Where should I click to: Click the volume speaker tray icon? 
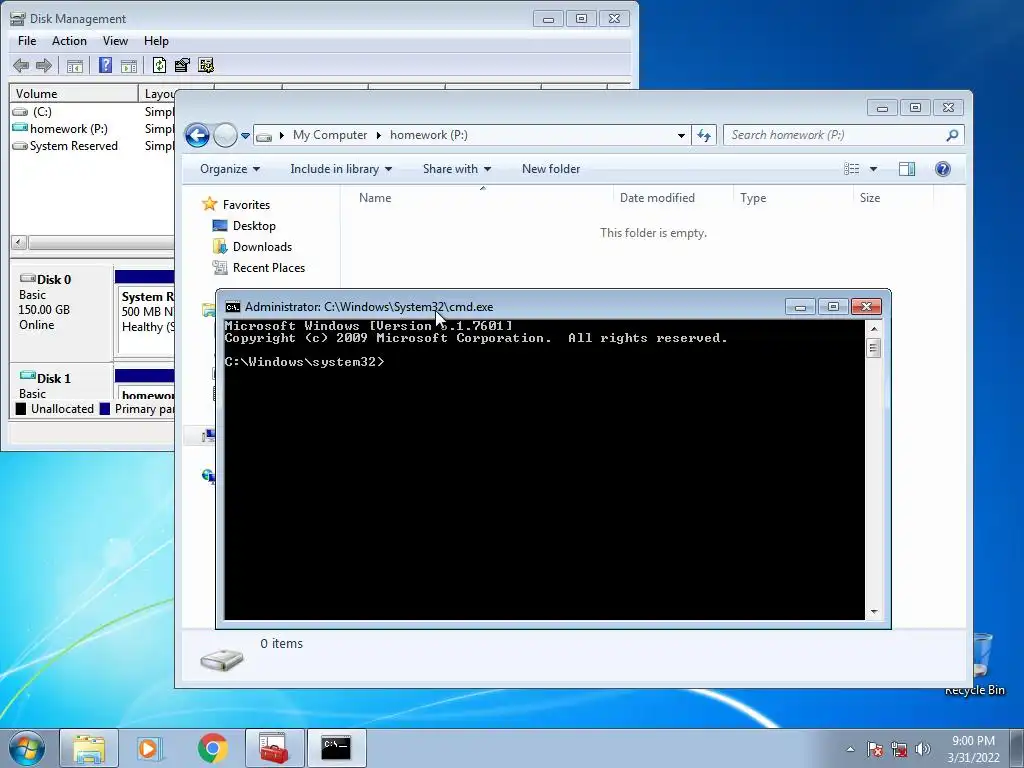click(923, 749)
